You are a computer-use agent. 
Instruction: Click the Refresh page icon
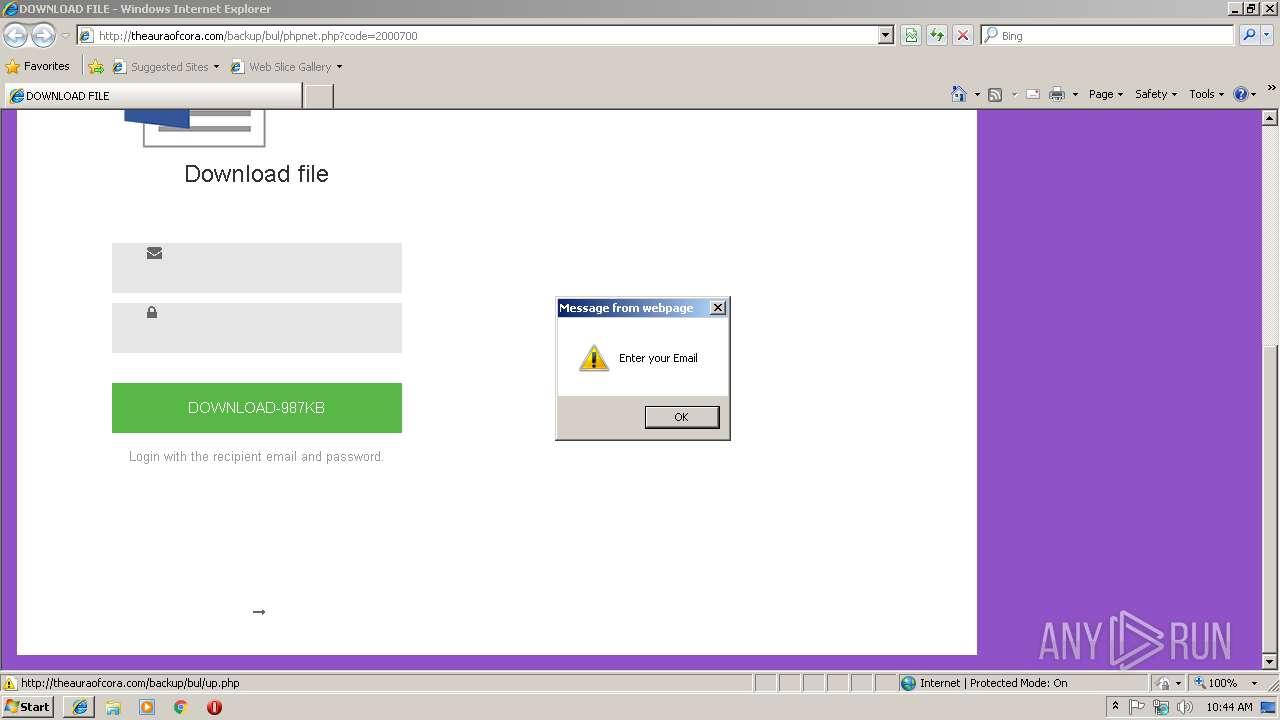tap(937, 36)
